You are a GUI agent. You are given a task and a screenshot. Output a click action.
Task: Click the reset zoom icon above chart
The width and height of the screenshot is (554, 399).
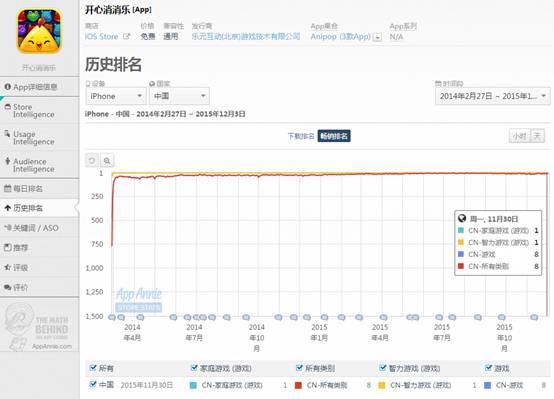point(92,161)
